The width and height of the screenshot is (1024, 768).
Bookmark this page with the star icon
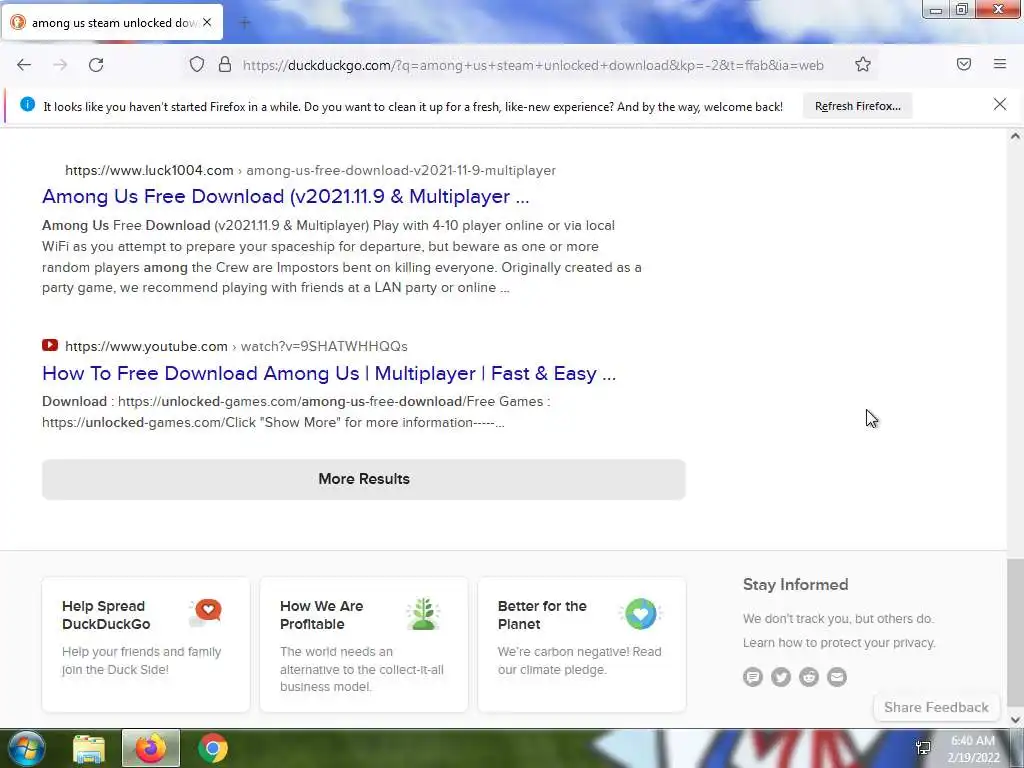[x=863, y=65]
